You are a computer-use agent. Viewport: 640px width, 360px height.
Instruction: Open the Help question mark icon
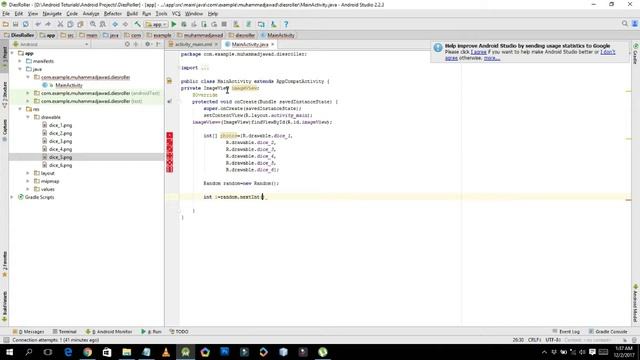286,24
